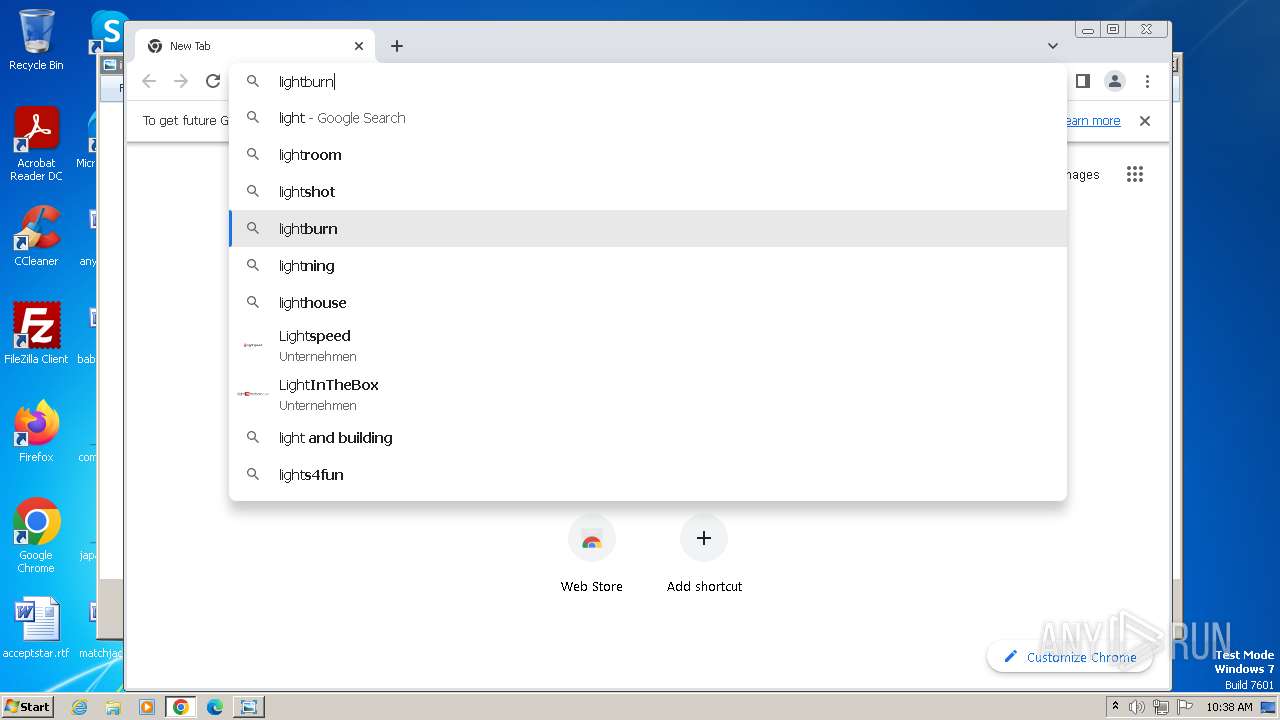Open the Chrome profile avatar
This screenshot has width=1280, height=720.
(1115, 81)
